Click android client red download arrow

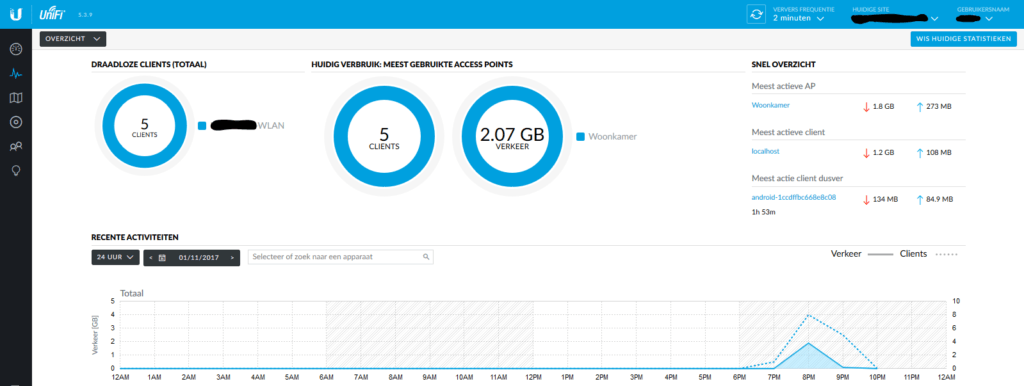tap(867, 199)
